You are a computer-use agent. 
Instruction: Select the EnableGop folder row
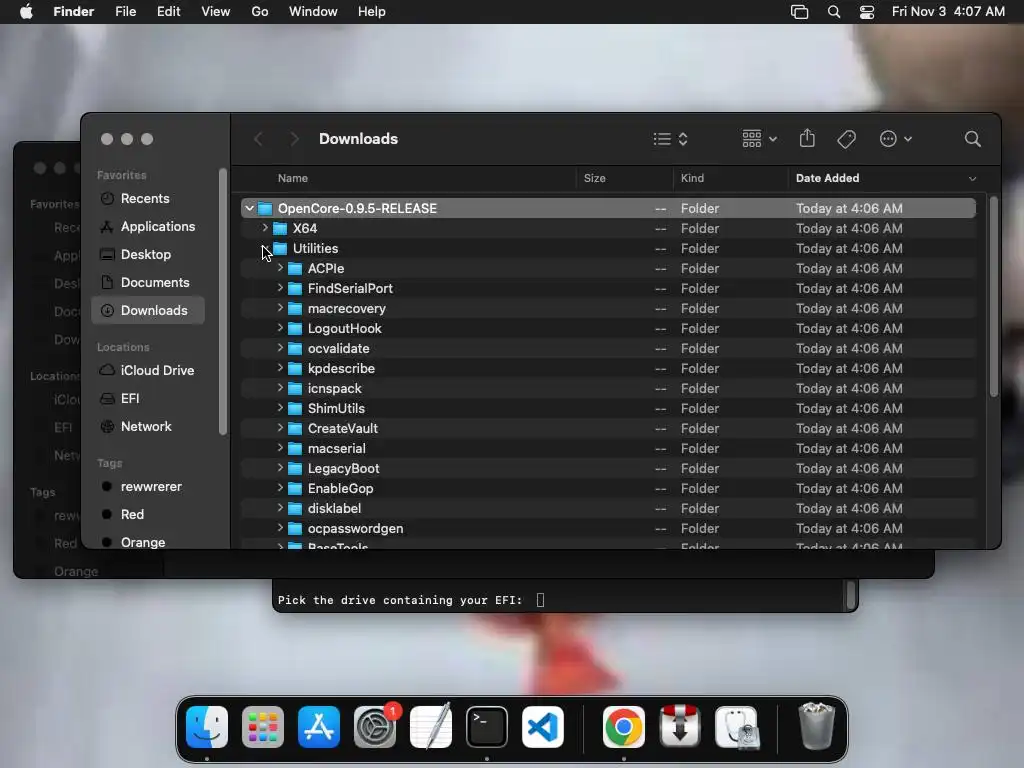coord(609,488)
